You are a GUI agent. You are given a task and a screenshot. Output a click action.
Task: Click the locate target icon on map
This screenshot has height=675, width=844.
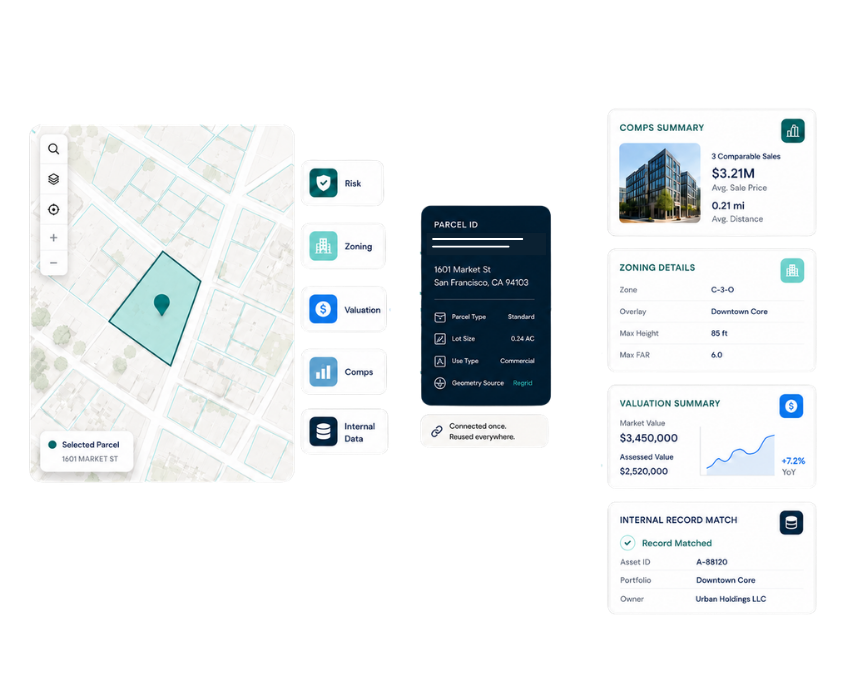[53, 209]
